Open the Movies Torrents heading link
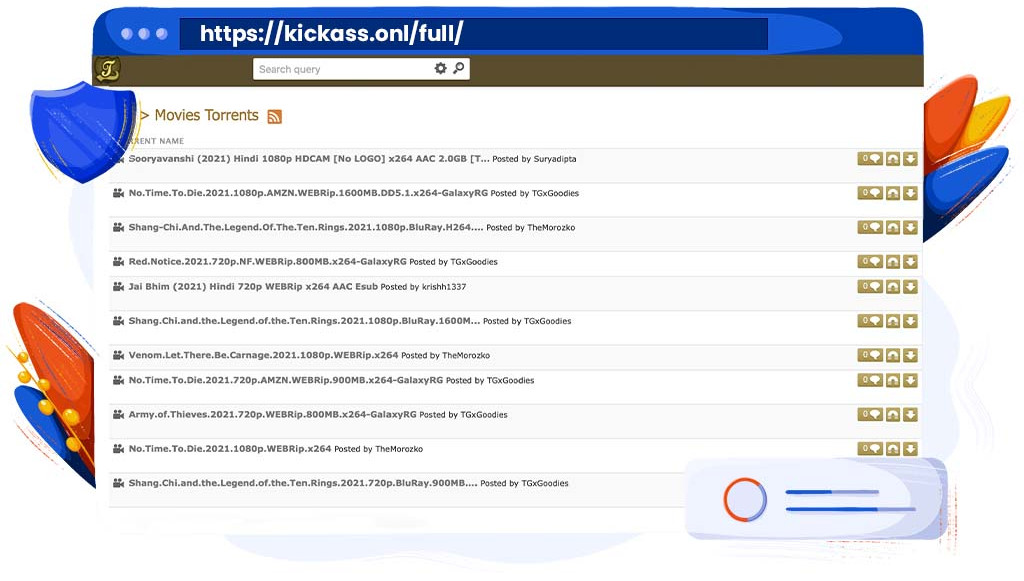1024x581 pixels. 206,116
